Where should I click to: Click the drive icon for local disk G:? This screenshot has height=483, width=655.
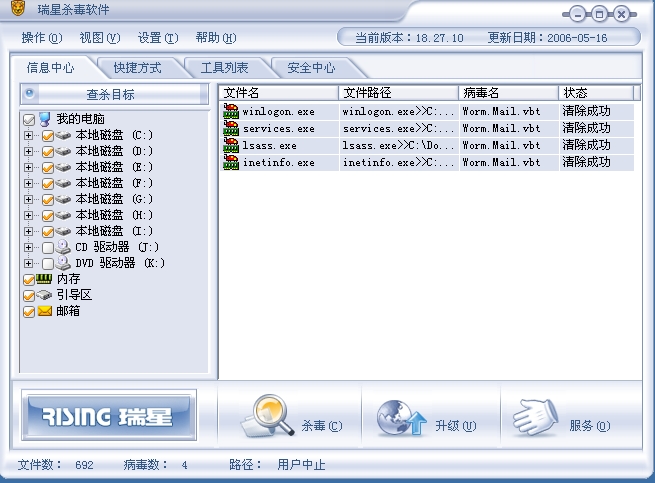[x=63, y=199]
